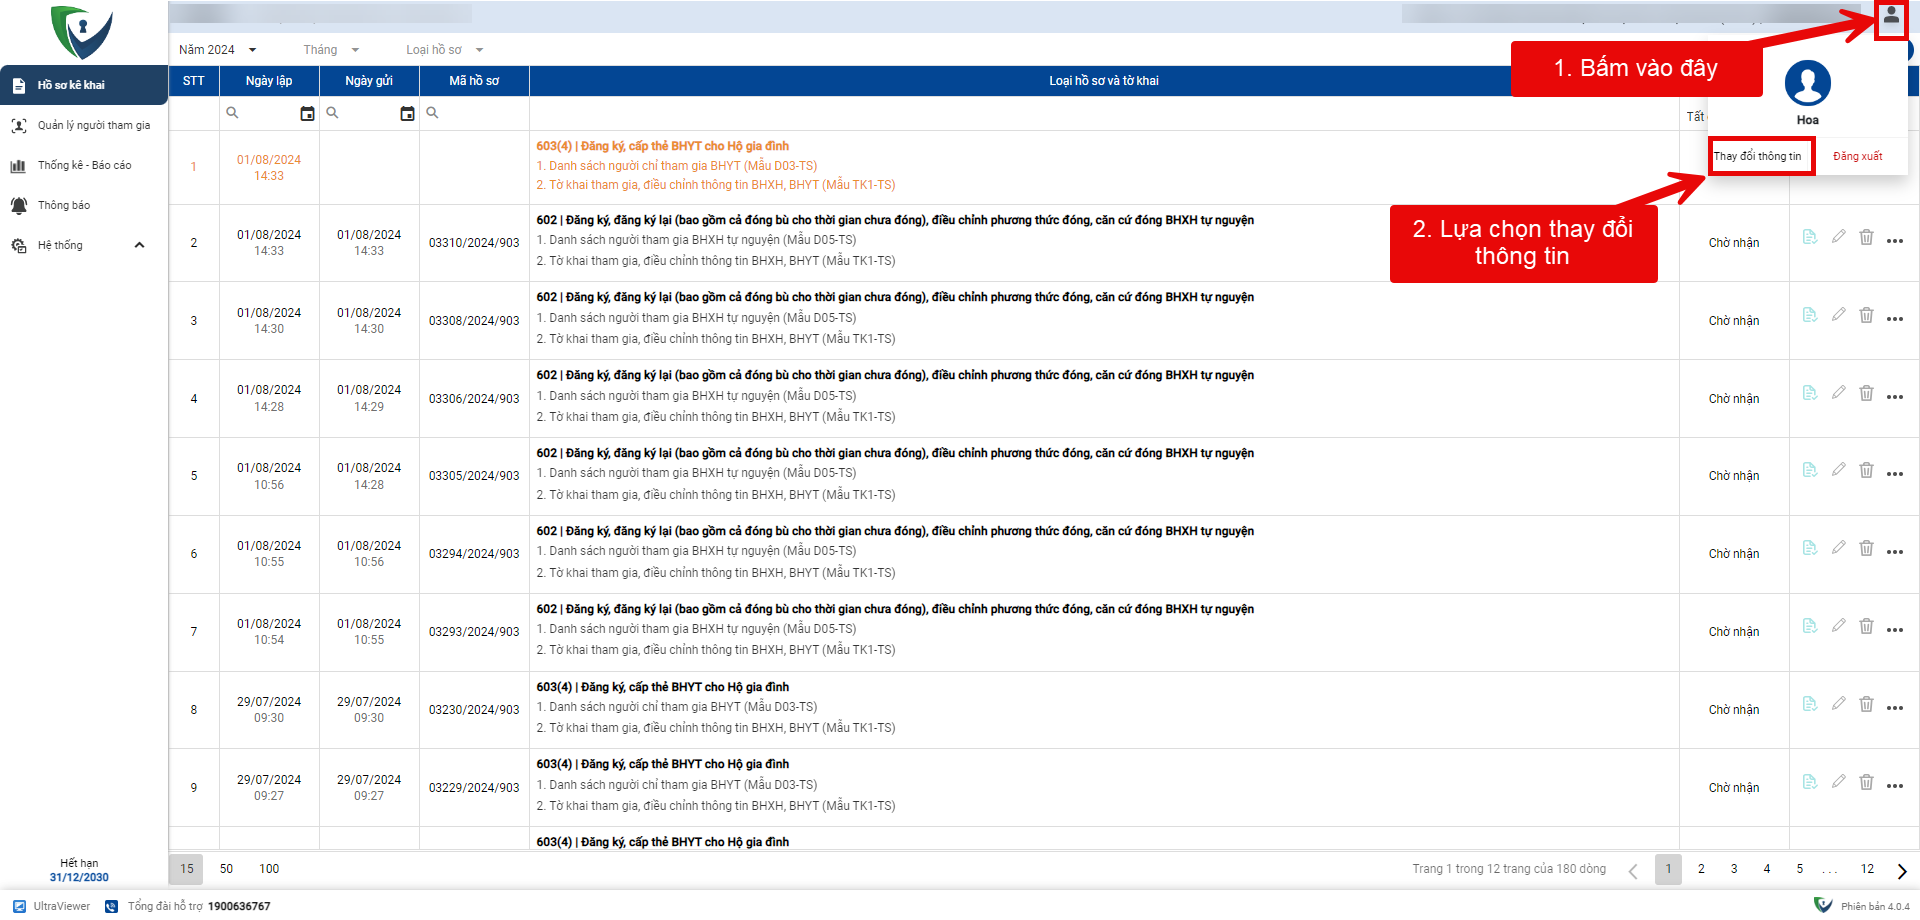Open the Năm 2024 year dropdown
The image size is (1920, 920).
click(218, 50)
